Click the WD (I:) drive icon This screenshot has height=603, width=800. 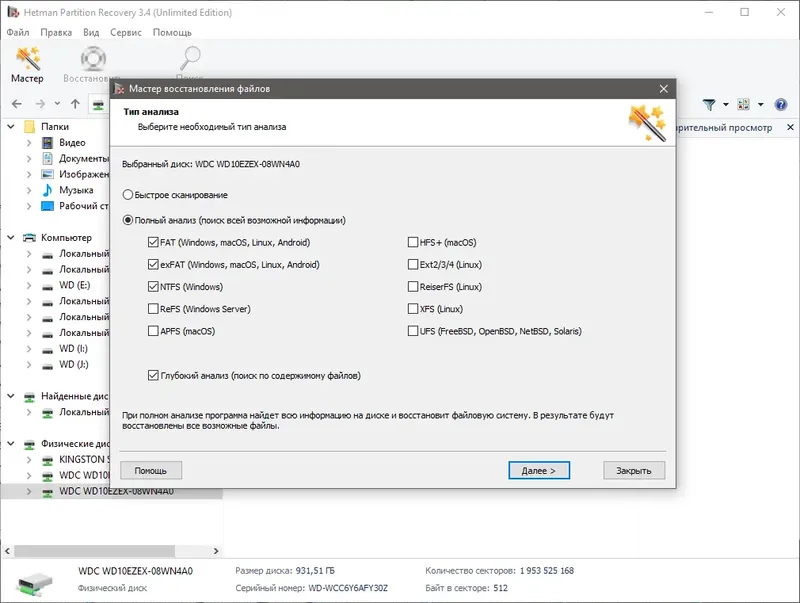click(x=47, y=349)
